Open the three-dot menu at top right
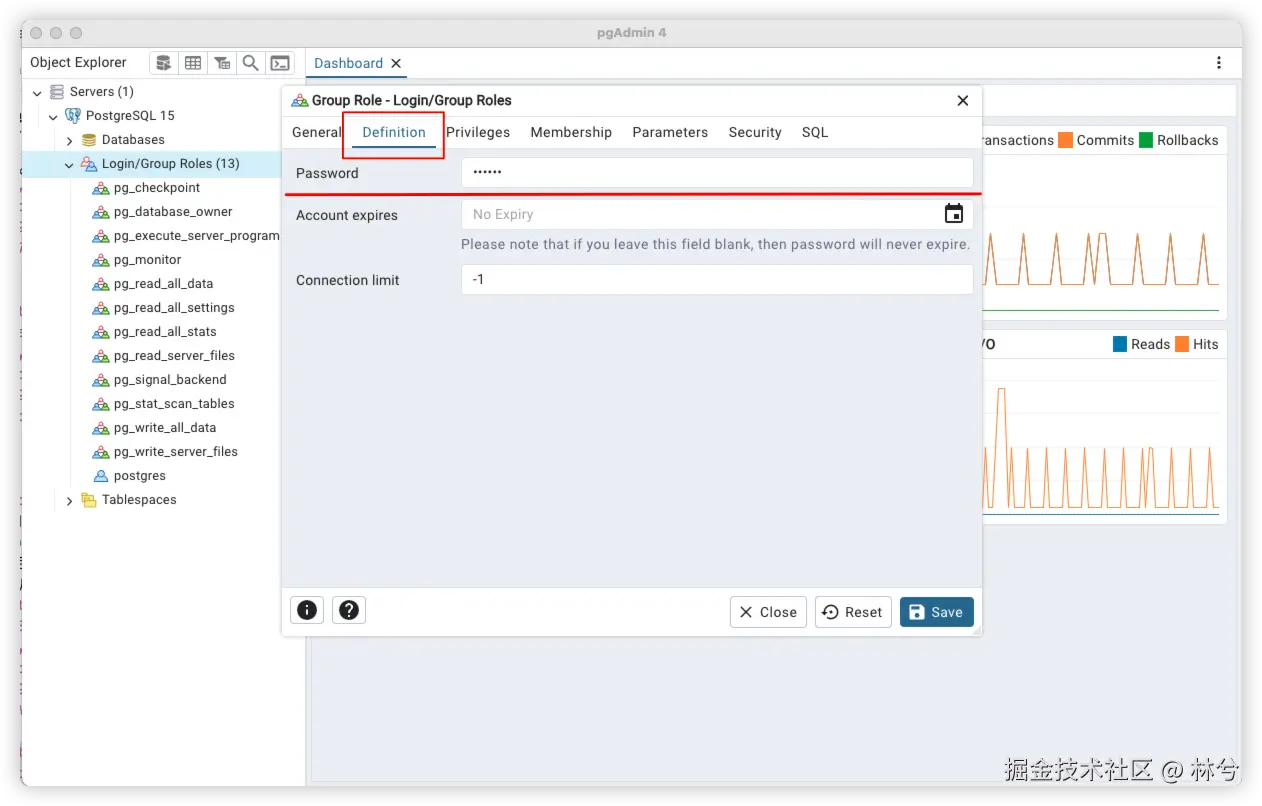 pyautogui.click(x=1218, y=63)
